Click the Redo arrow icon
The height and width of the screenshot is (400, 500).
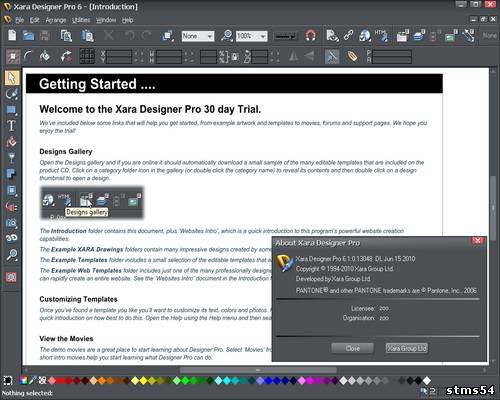pos(146,35)
